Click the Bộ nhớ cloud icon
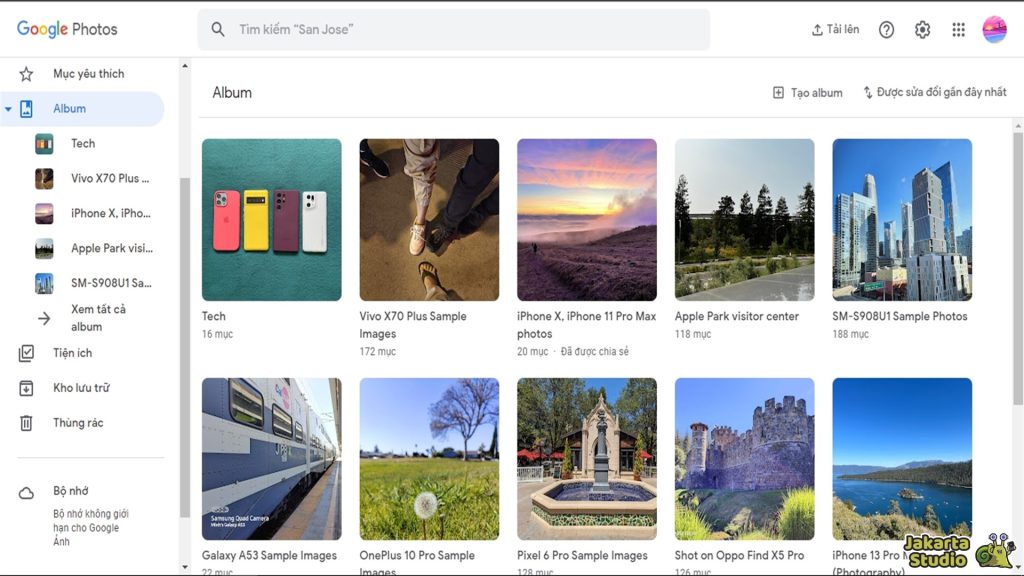Image resolution: width=1024 pixels, height=576 pixels. coord(26,493)
